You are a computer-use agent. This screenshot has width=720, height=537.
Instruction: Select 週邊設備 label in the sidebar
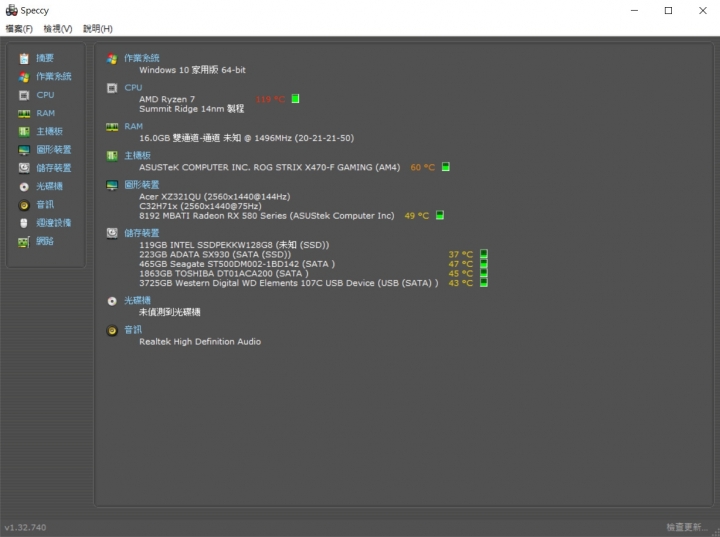coord(54,223)
